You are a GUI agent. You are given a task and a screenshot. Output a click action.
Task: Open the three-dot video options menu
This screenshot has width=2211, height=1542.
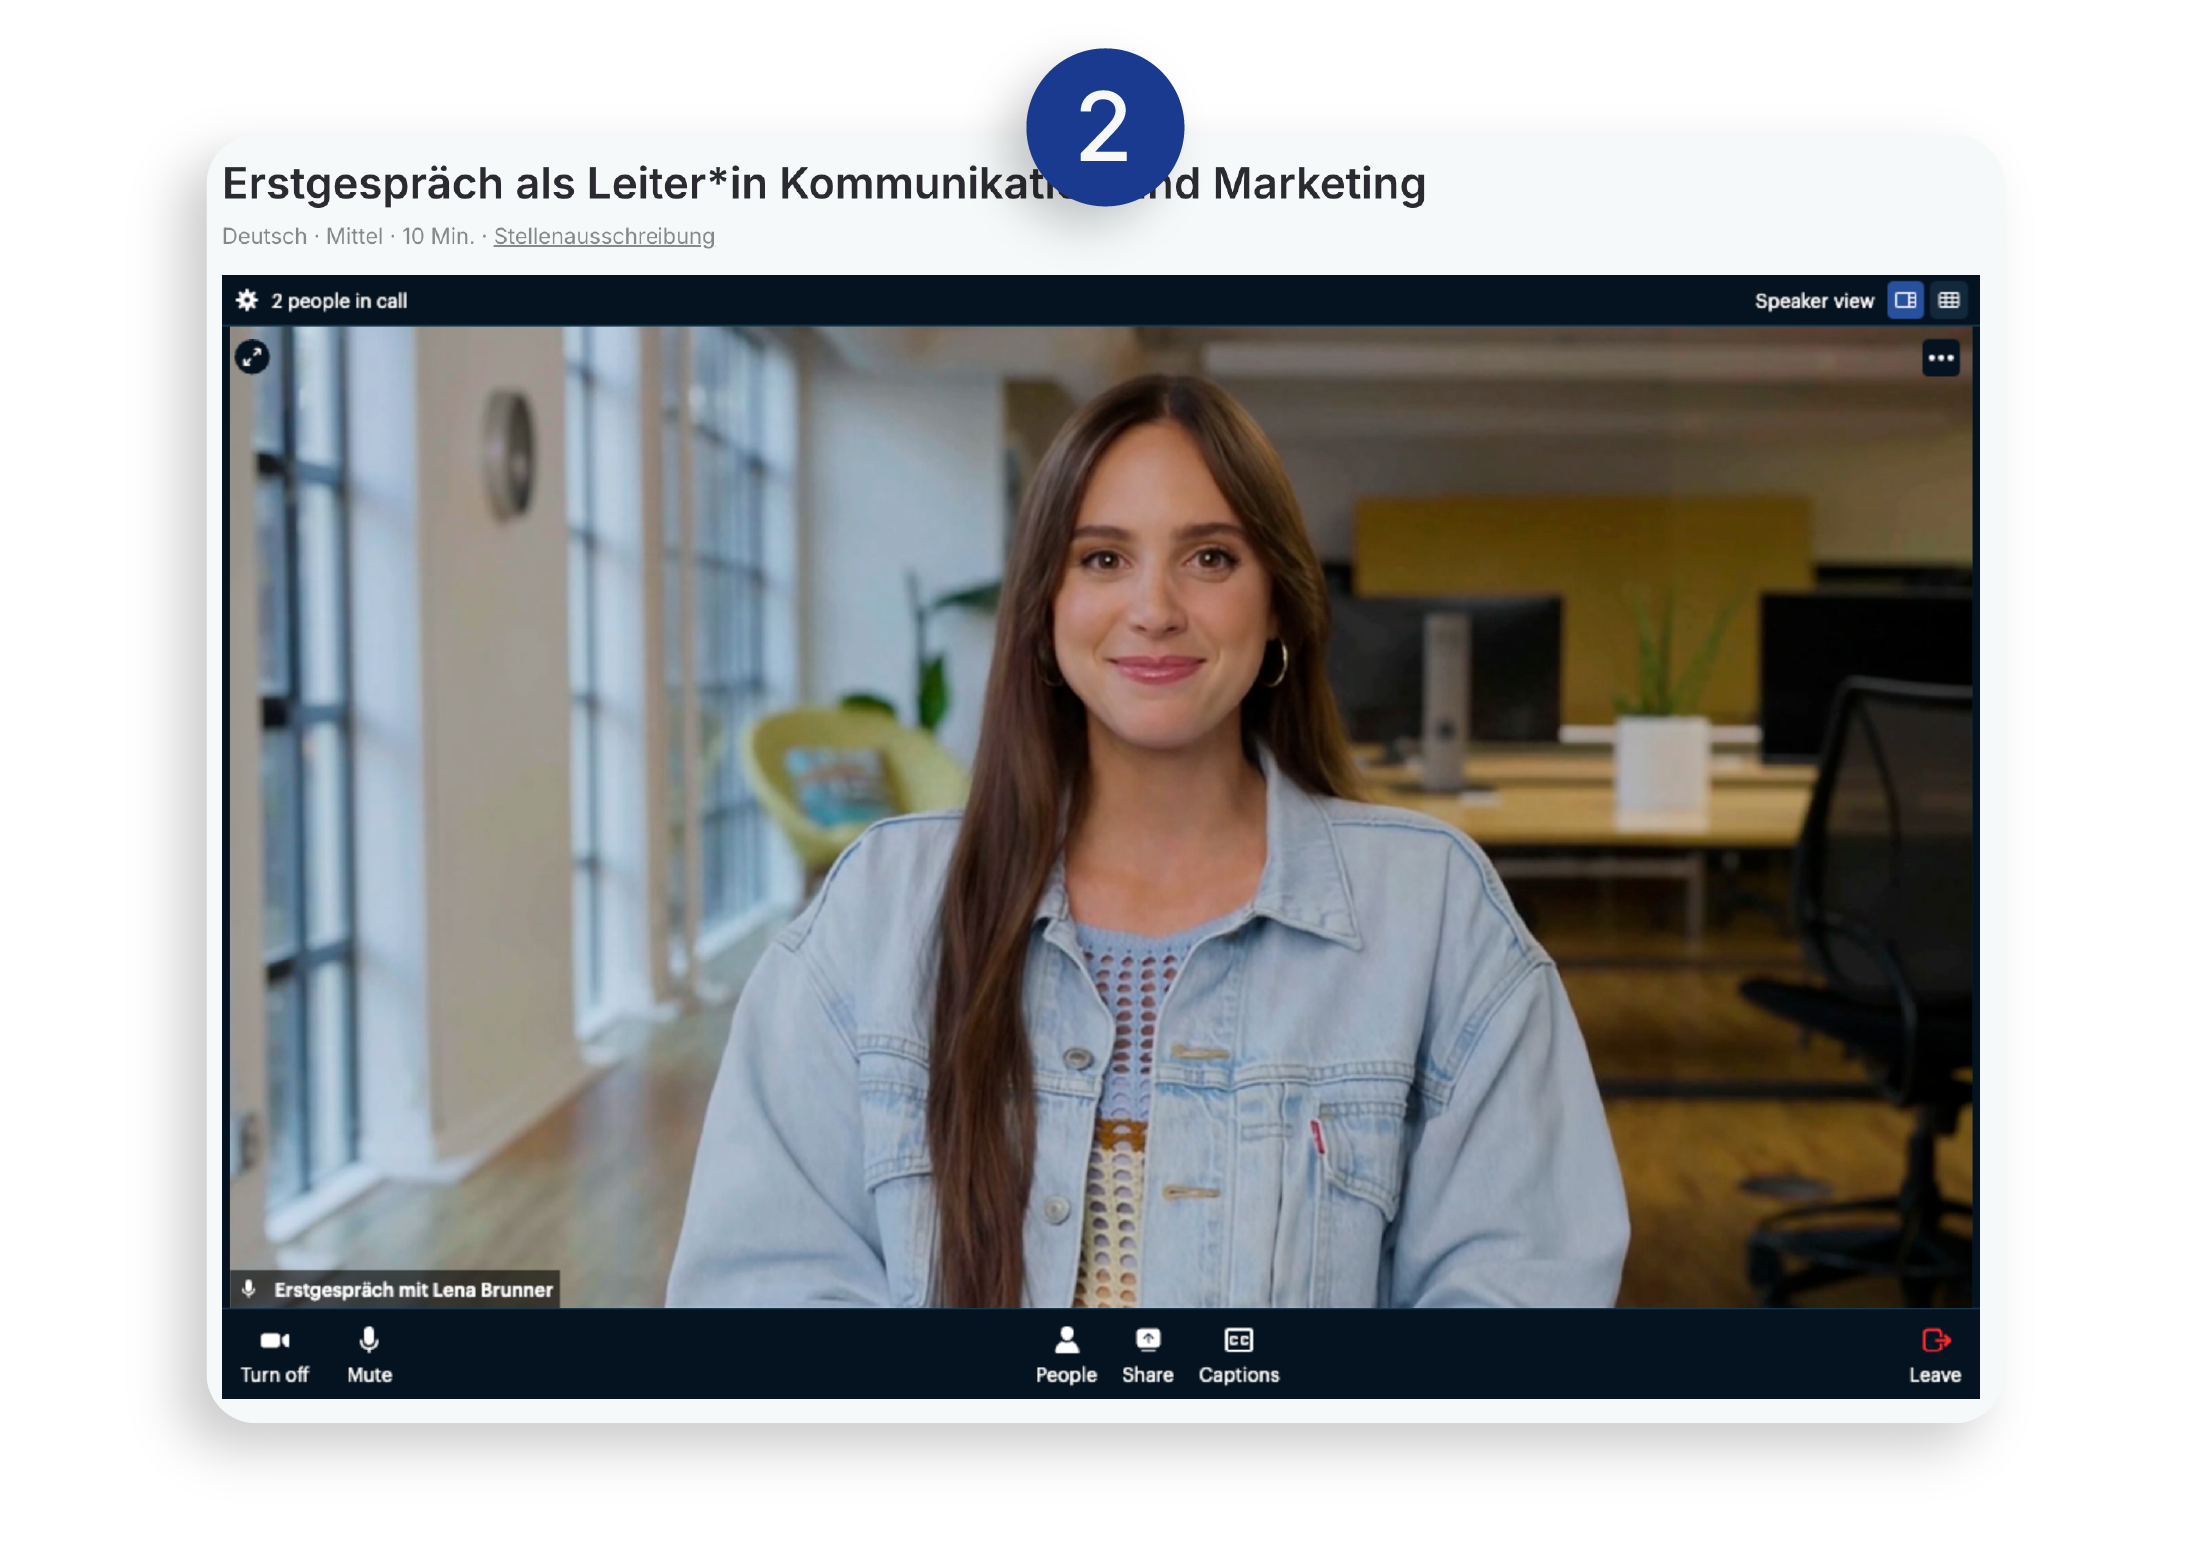click(1940, 358)
